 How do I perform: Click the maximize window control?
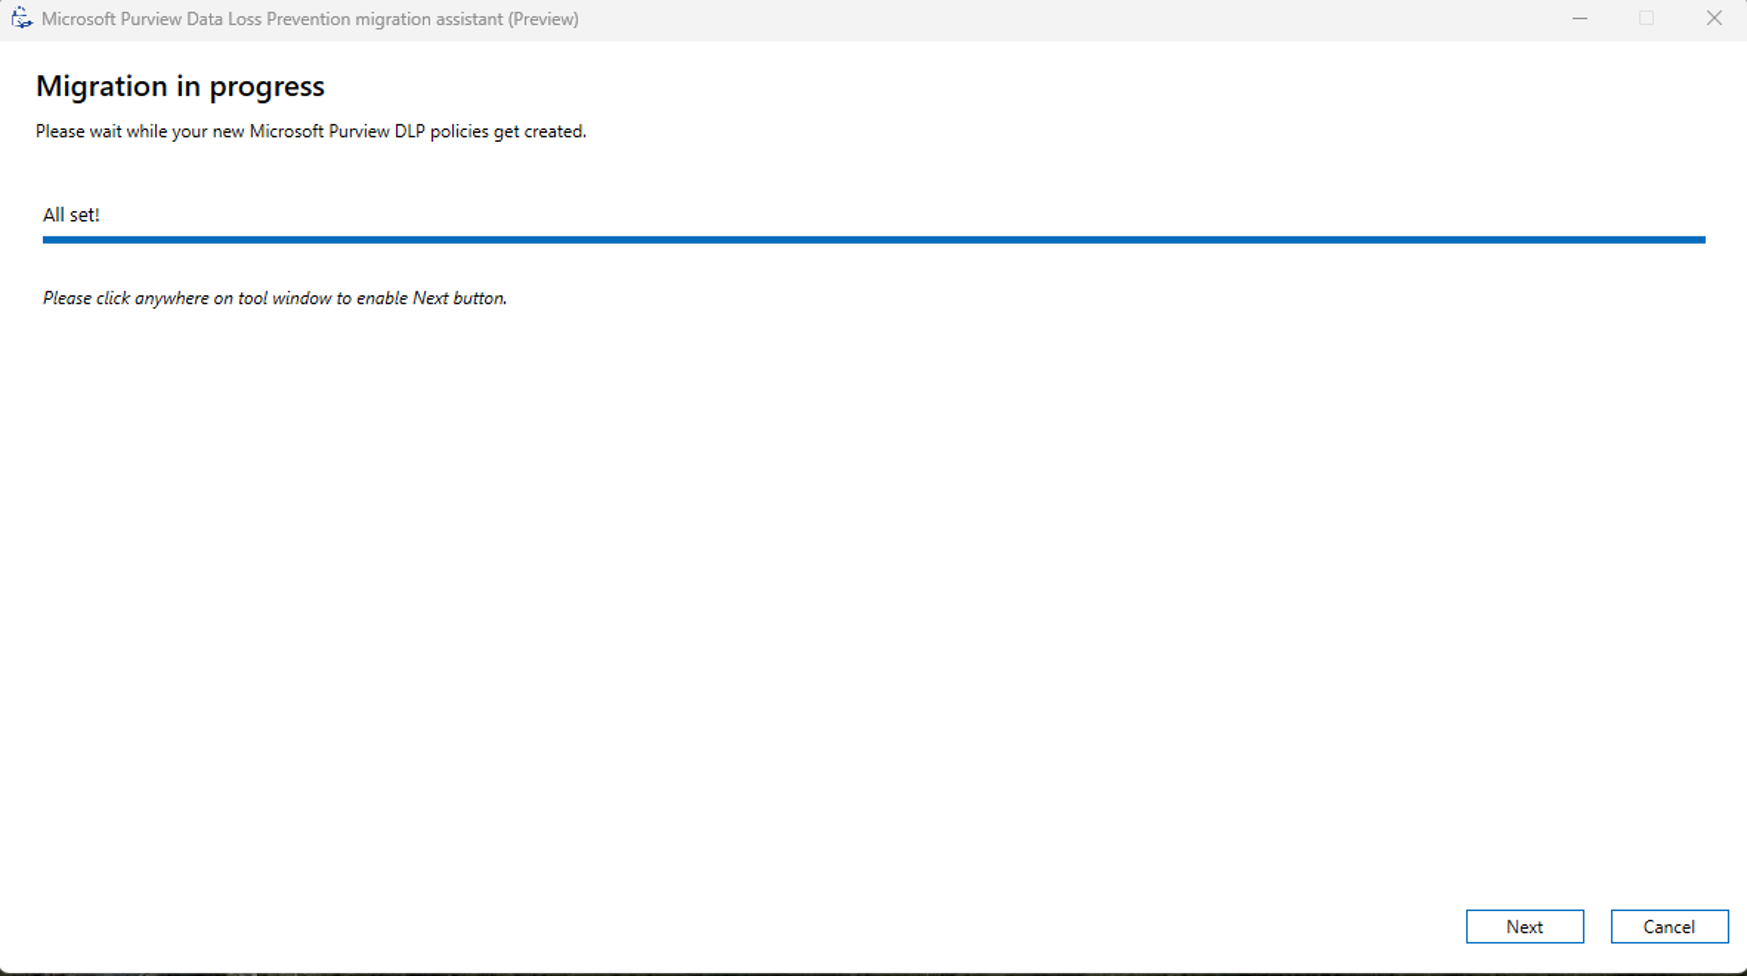(1646, 18)
